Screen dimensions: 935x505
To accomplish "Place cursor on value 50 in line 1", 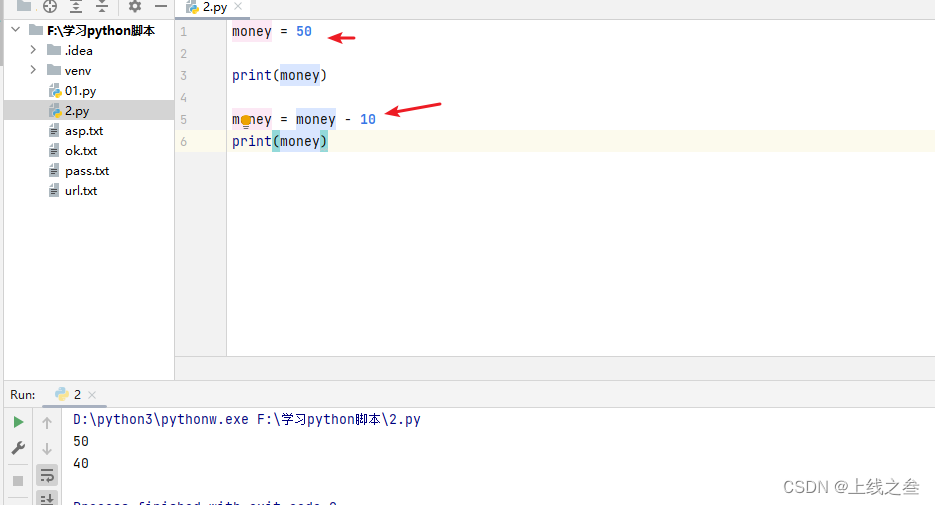I will pos(304,32).
